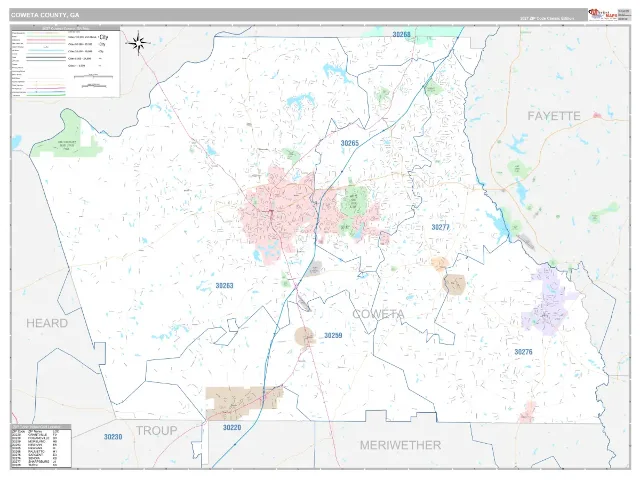Click the TROUP county name
The image size is (640, 480).
pos(156,431)
